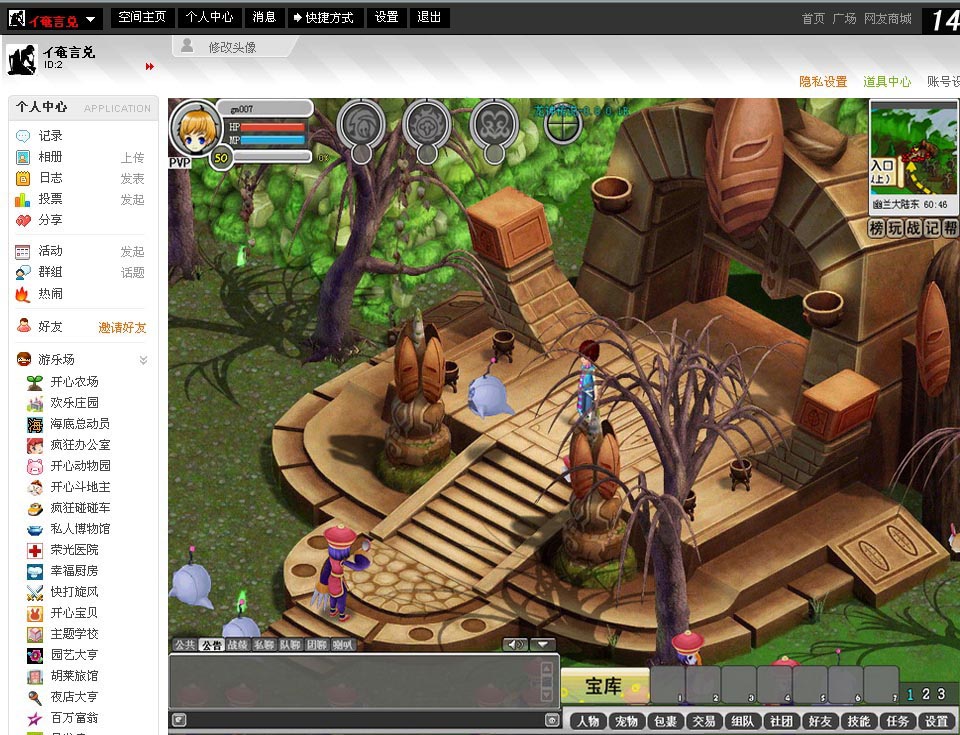The height and width of the screenshot is (735, 960).
Task: Select the 队聊 chat tab
Action: coord(290,645)
